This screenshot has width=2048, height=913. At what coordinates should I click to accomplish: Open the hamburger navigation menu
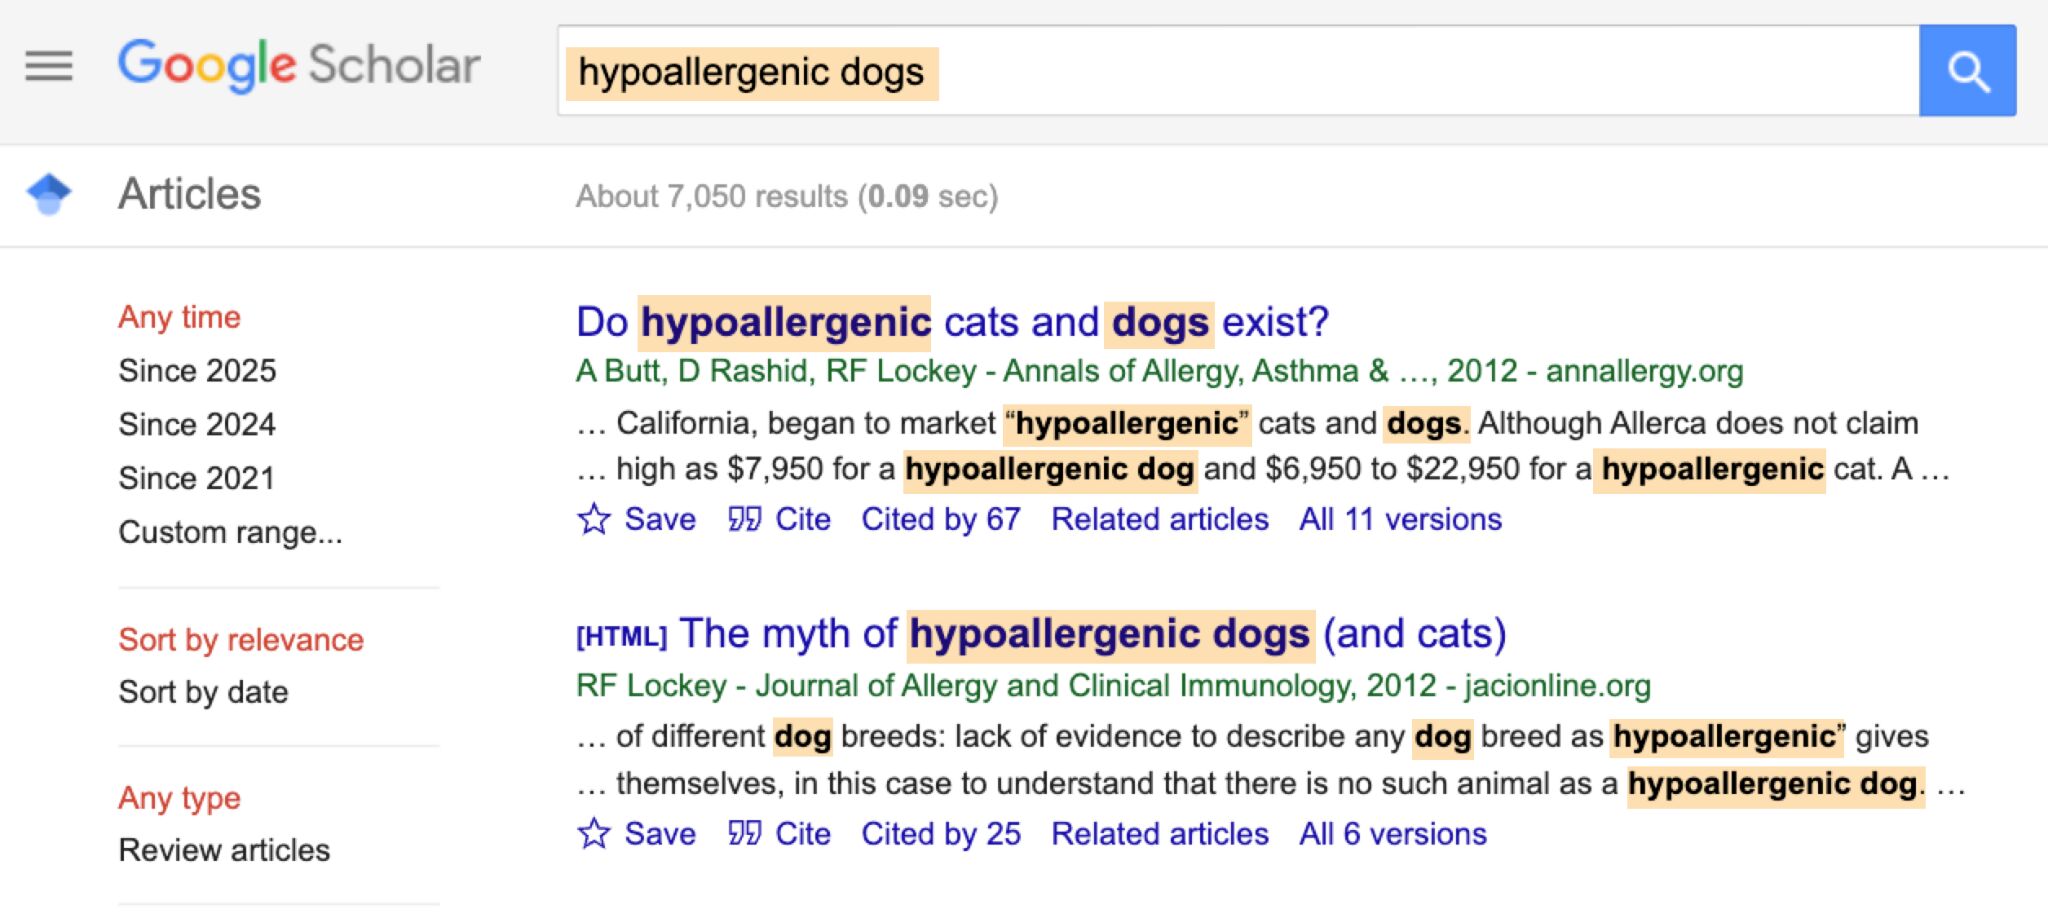pyautogui.click(x=47, y=66)
